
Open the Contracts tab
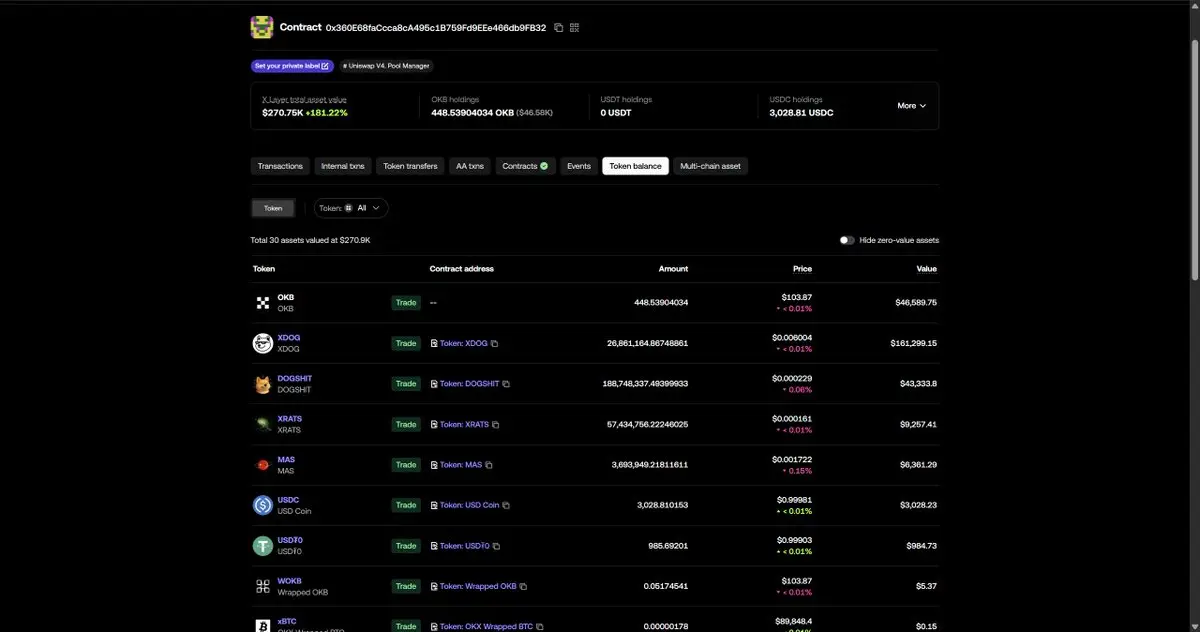coord(525,166)
